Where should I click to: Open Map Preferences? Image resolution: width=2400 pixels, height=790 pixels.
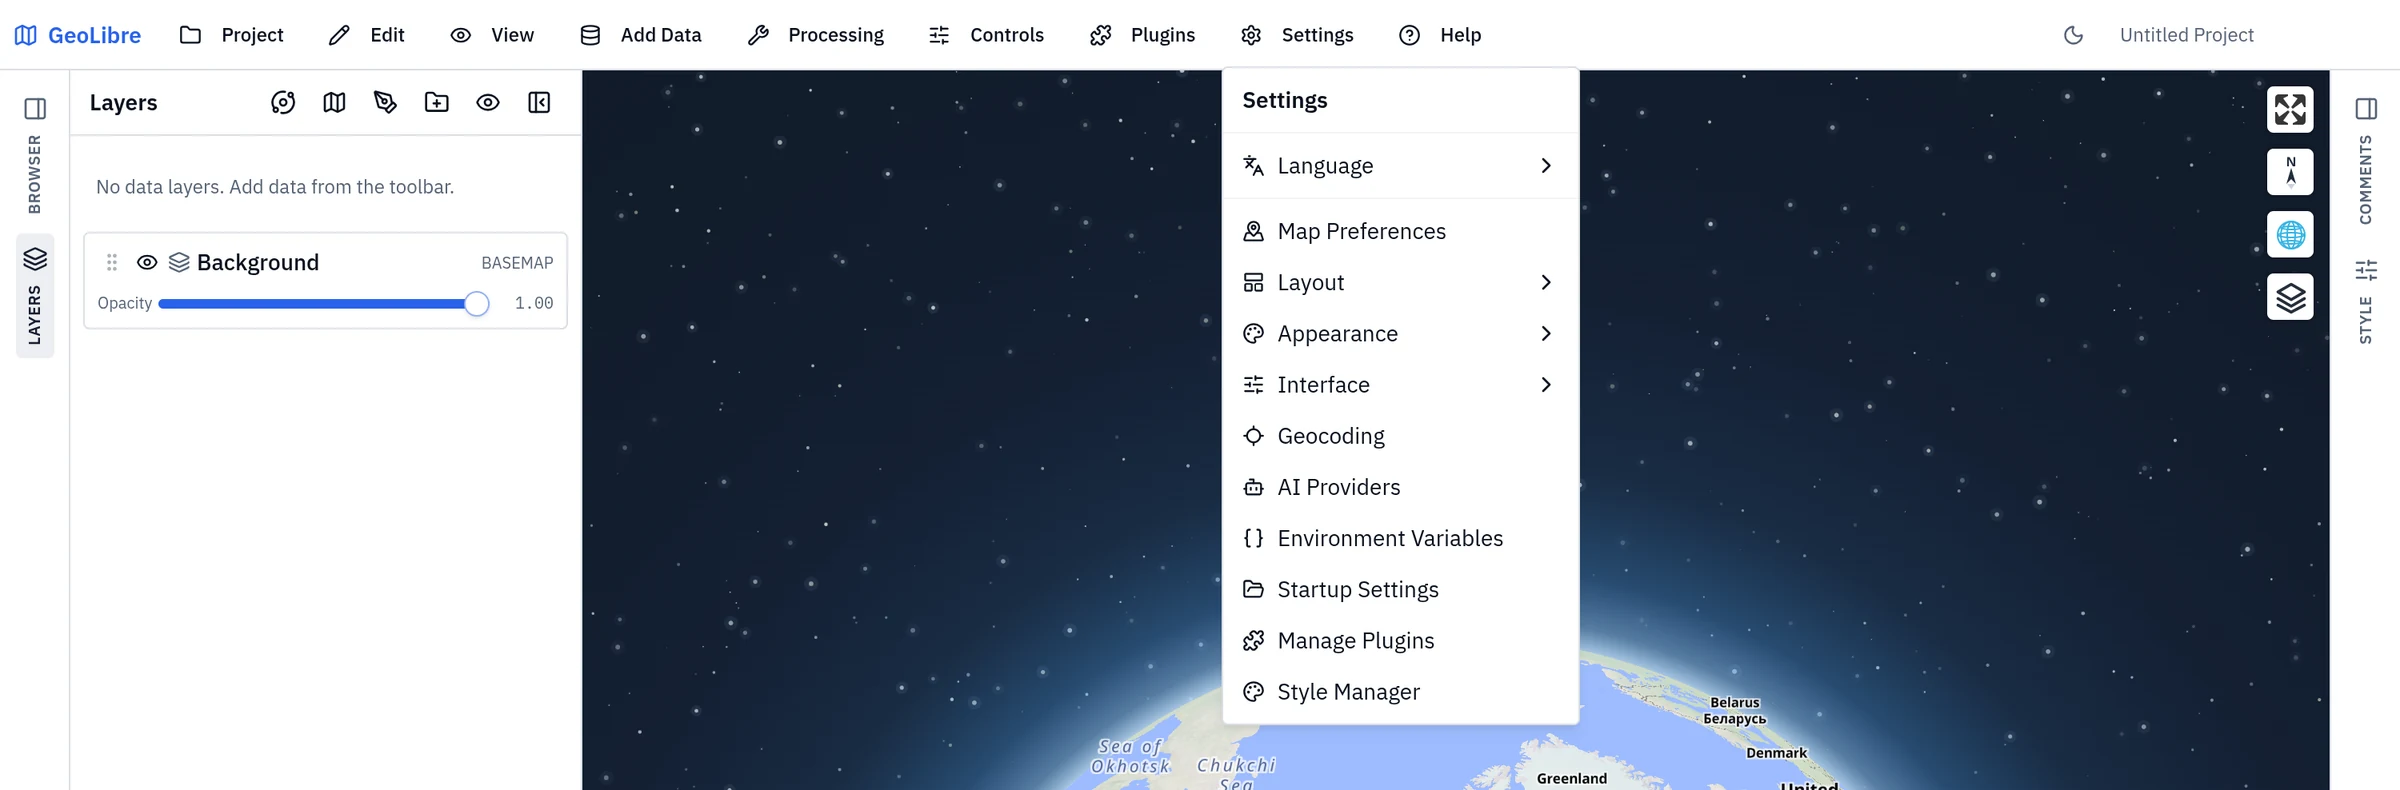tap(1400, 231)
